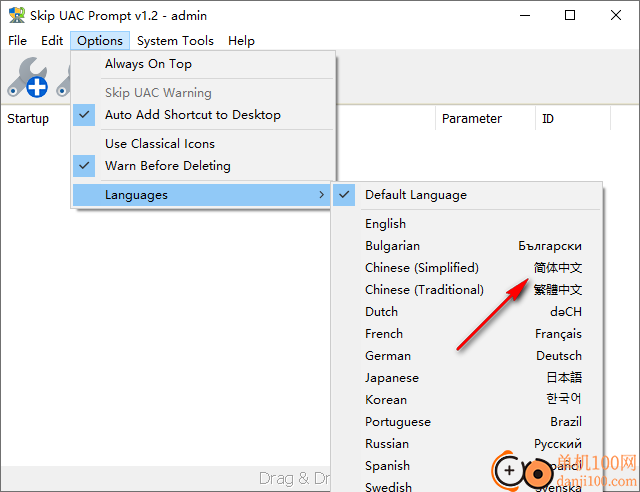
Task: Maximize the Skip UAC Prompt window
Action: (x=570, y=16)
